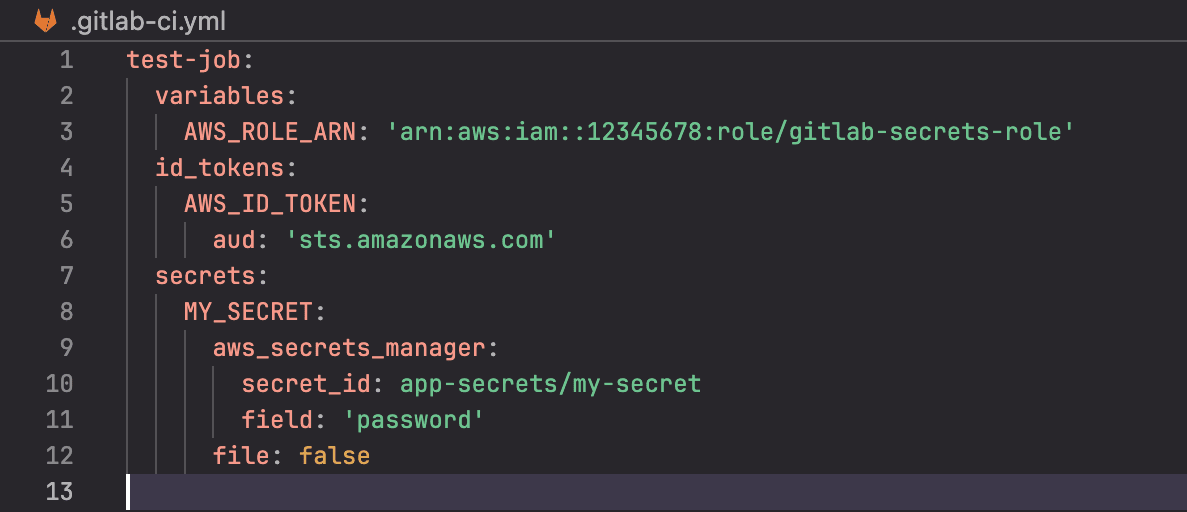Click the id_tokens key

pos(218,168)
